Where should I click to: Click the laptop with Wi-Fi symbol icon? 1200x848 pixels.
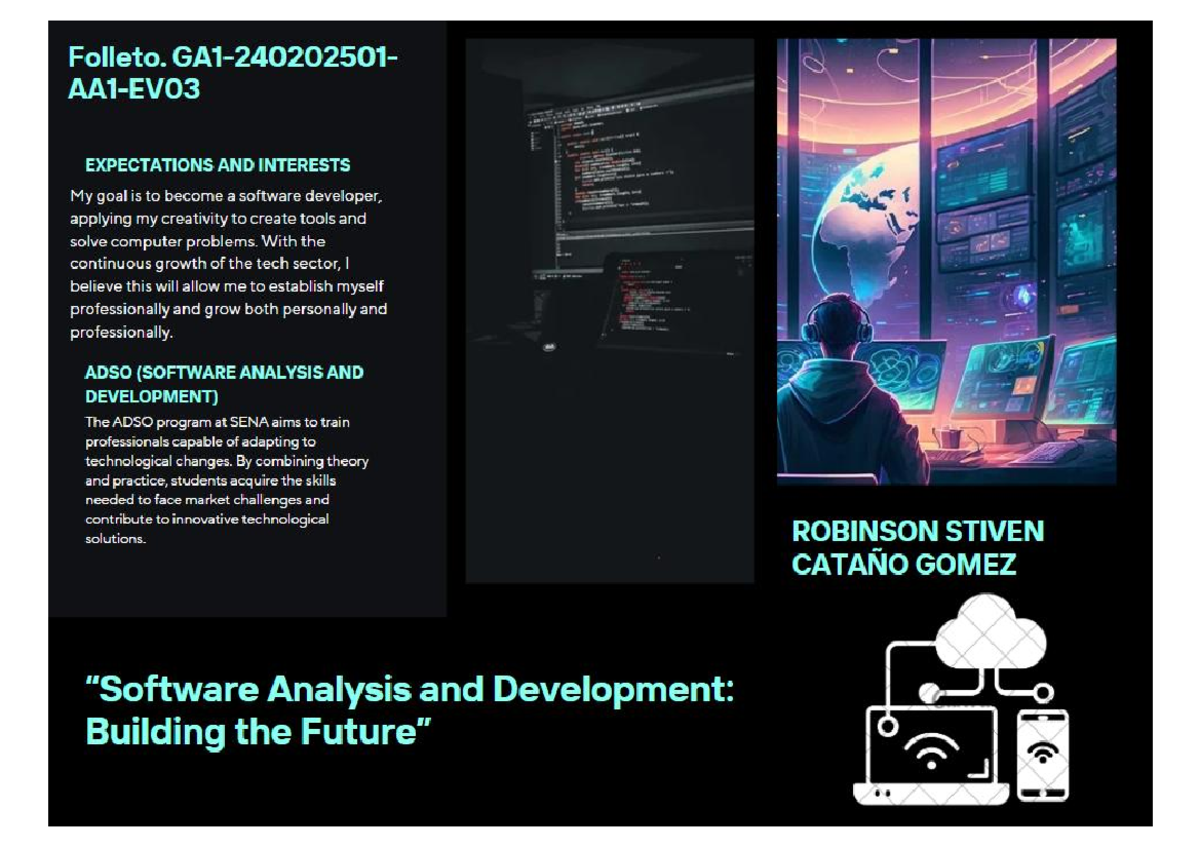tap(931, 753)
